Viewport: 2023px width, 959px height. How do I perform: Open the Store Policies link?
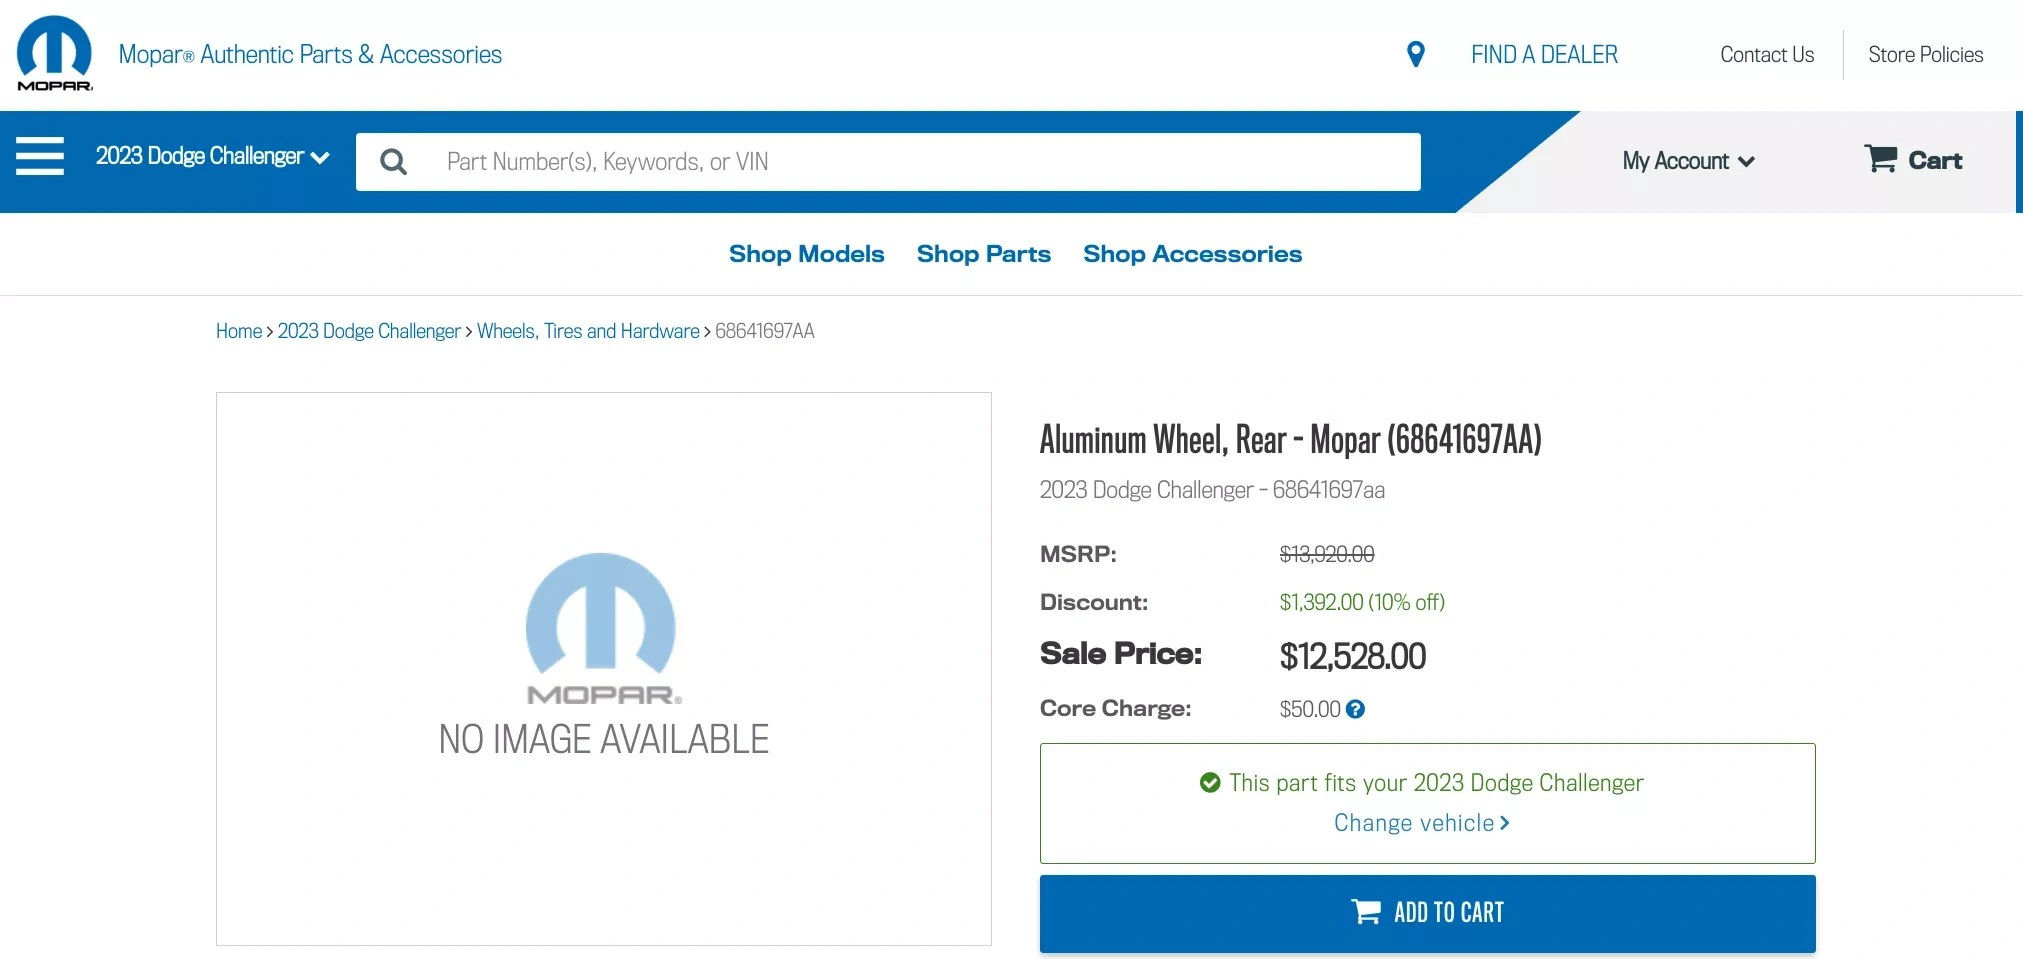point(1925,55)
